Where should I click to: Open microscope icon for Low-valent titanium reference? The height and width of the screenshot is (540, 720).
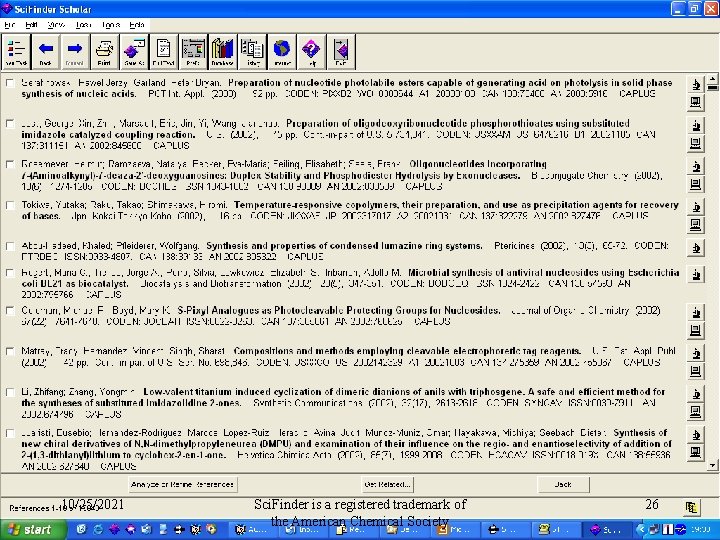pyautogui.click(x=696, y=394)
